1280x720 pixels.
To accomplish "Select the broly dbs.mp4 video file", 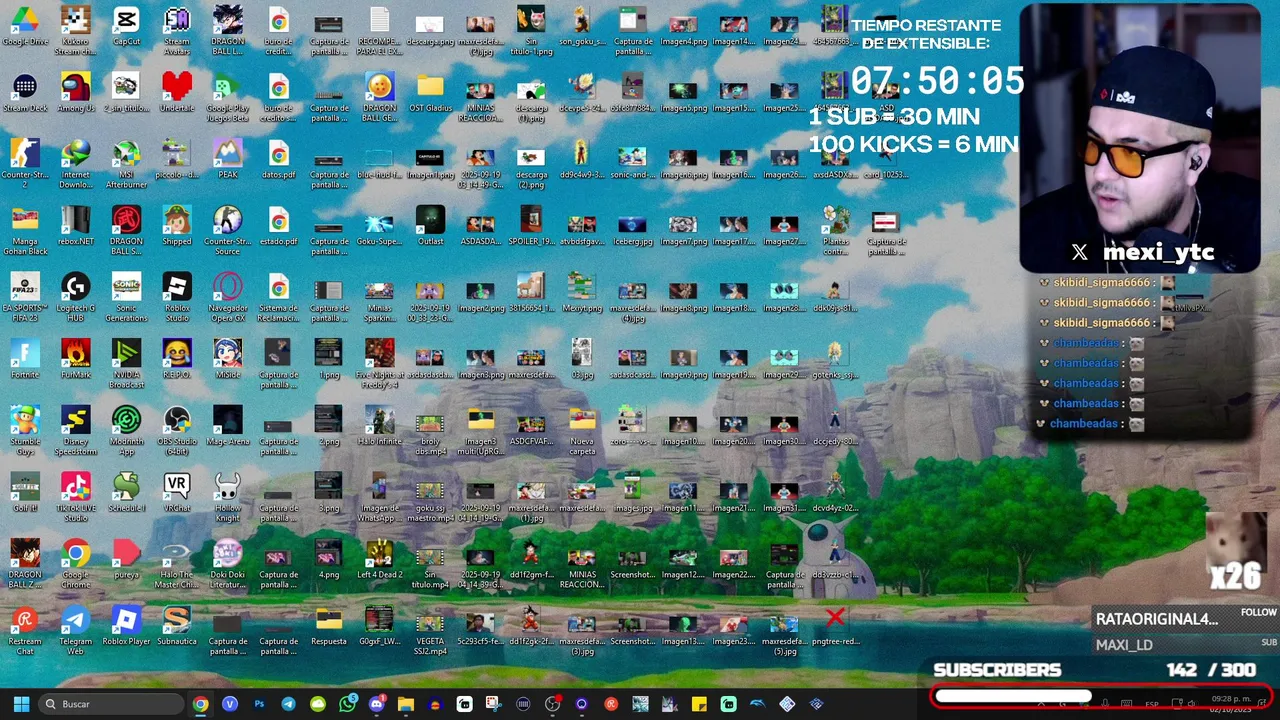I will click(430, 429).
